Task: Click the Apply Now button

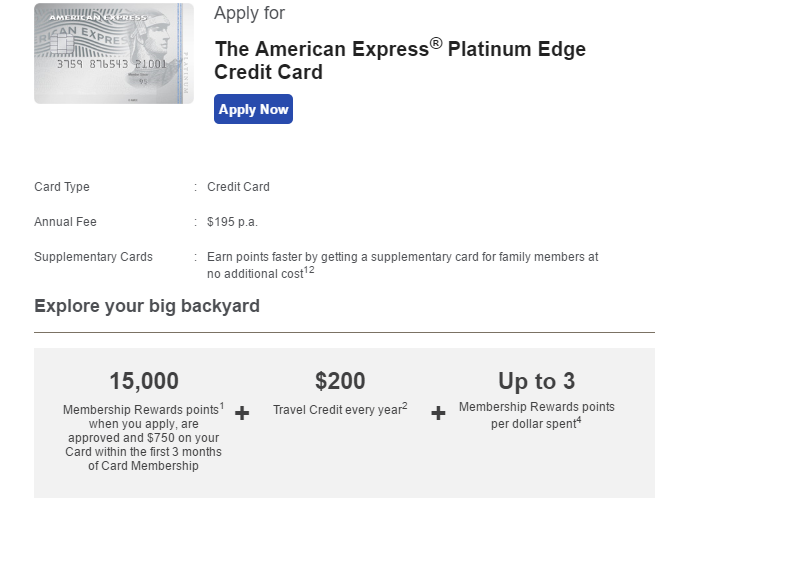Action: [253, 109]
